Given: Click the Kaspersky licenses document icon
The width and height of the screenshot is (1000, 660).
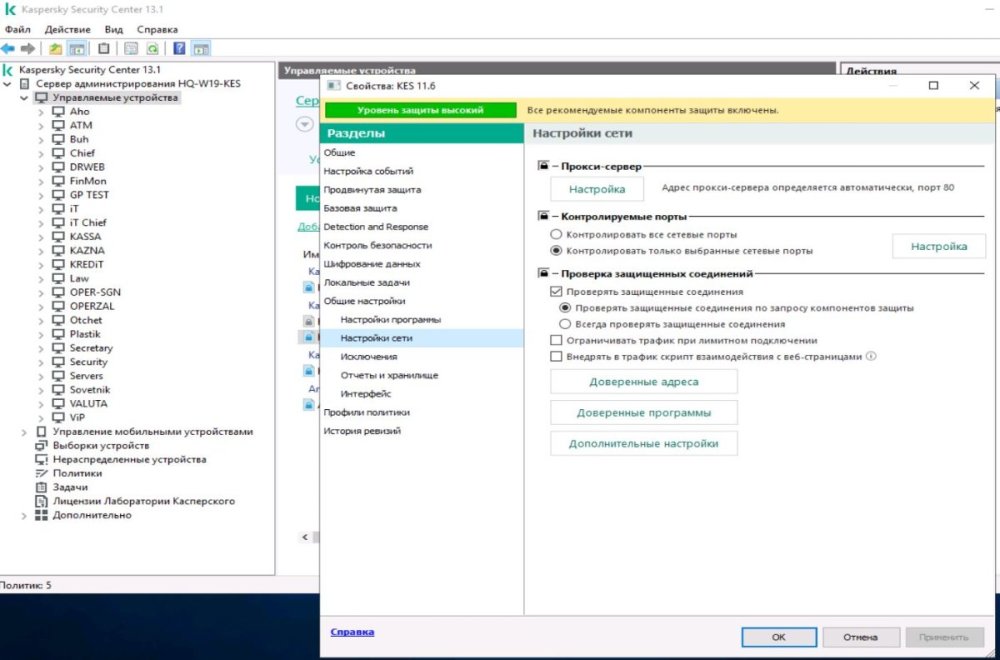Looking at the screenshot, I should coord(41,501).
